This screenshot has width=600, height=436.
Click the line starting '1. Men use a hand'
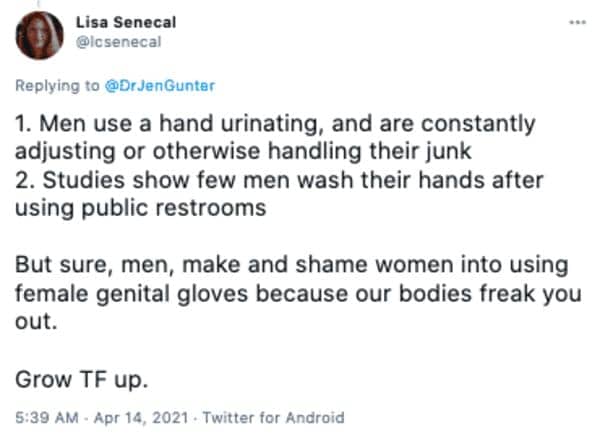[x=275, y=124]
